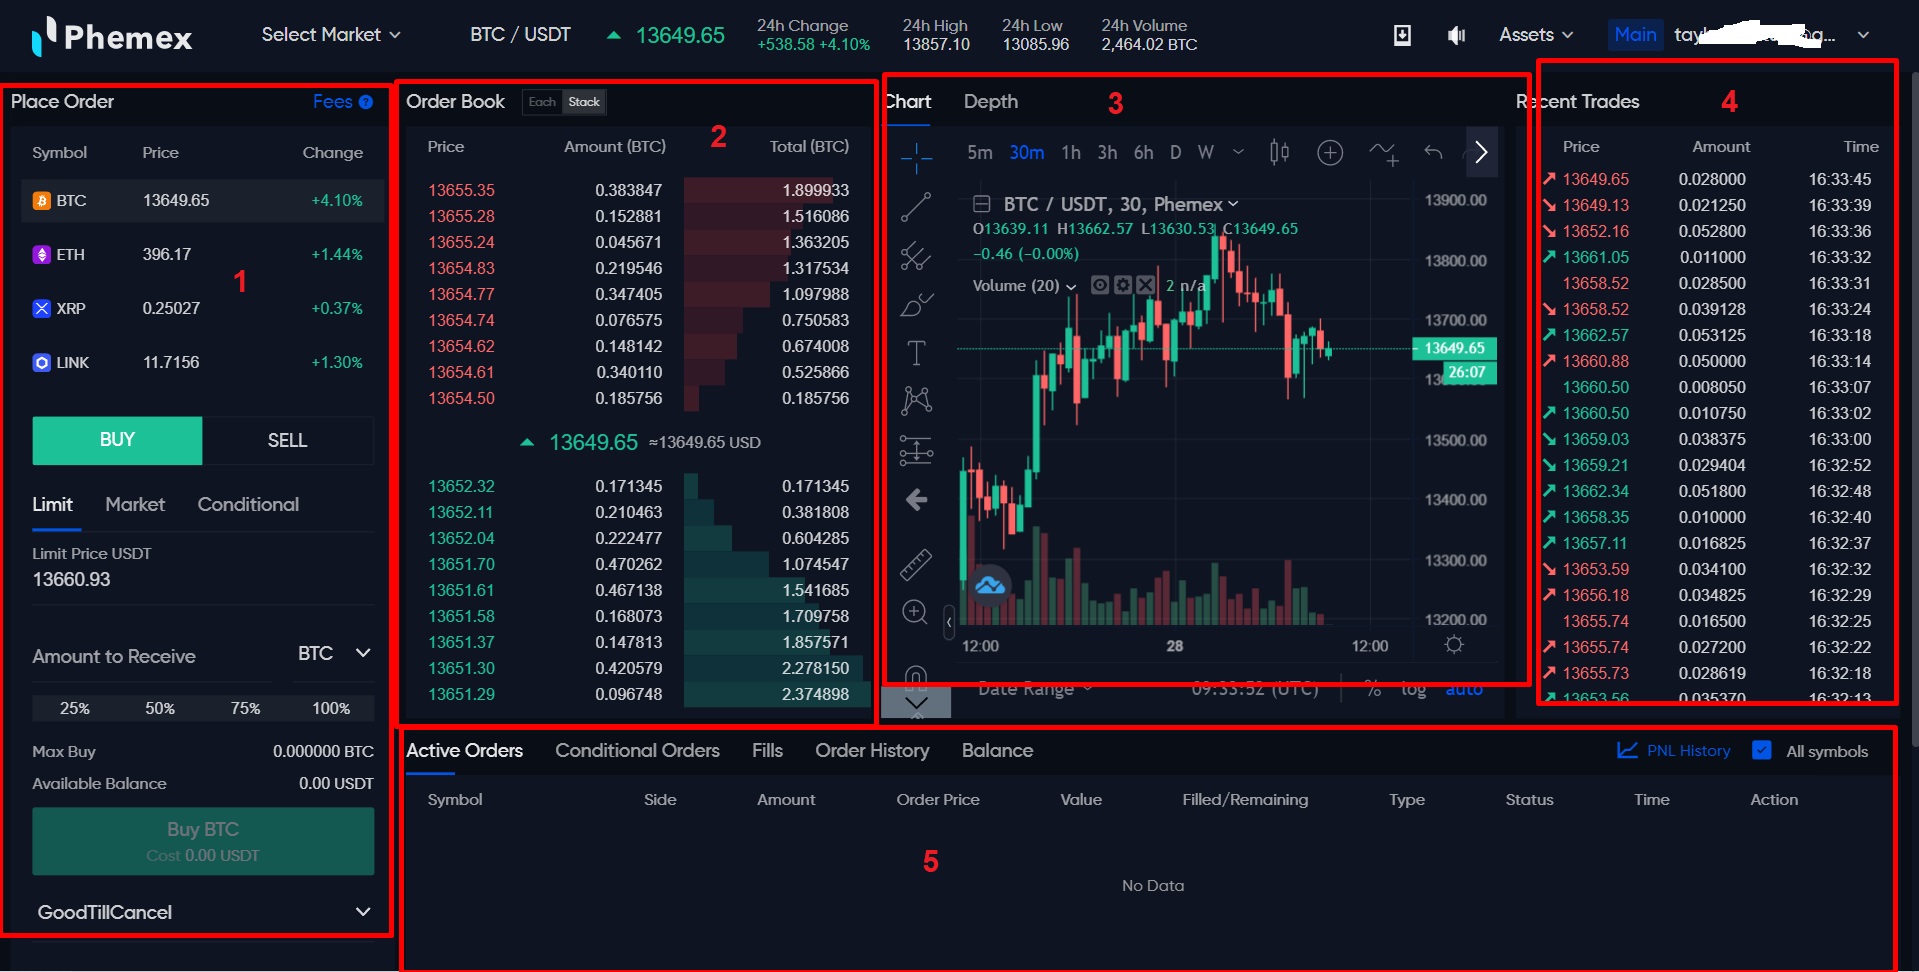Toggle log scale on the chart
This screenshot has height=972, width=1919.
(x=1413, y=689)
